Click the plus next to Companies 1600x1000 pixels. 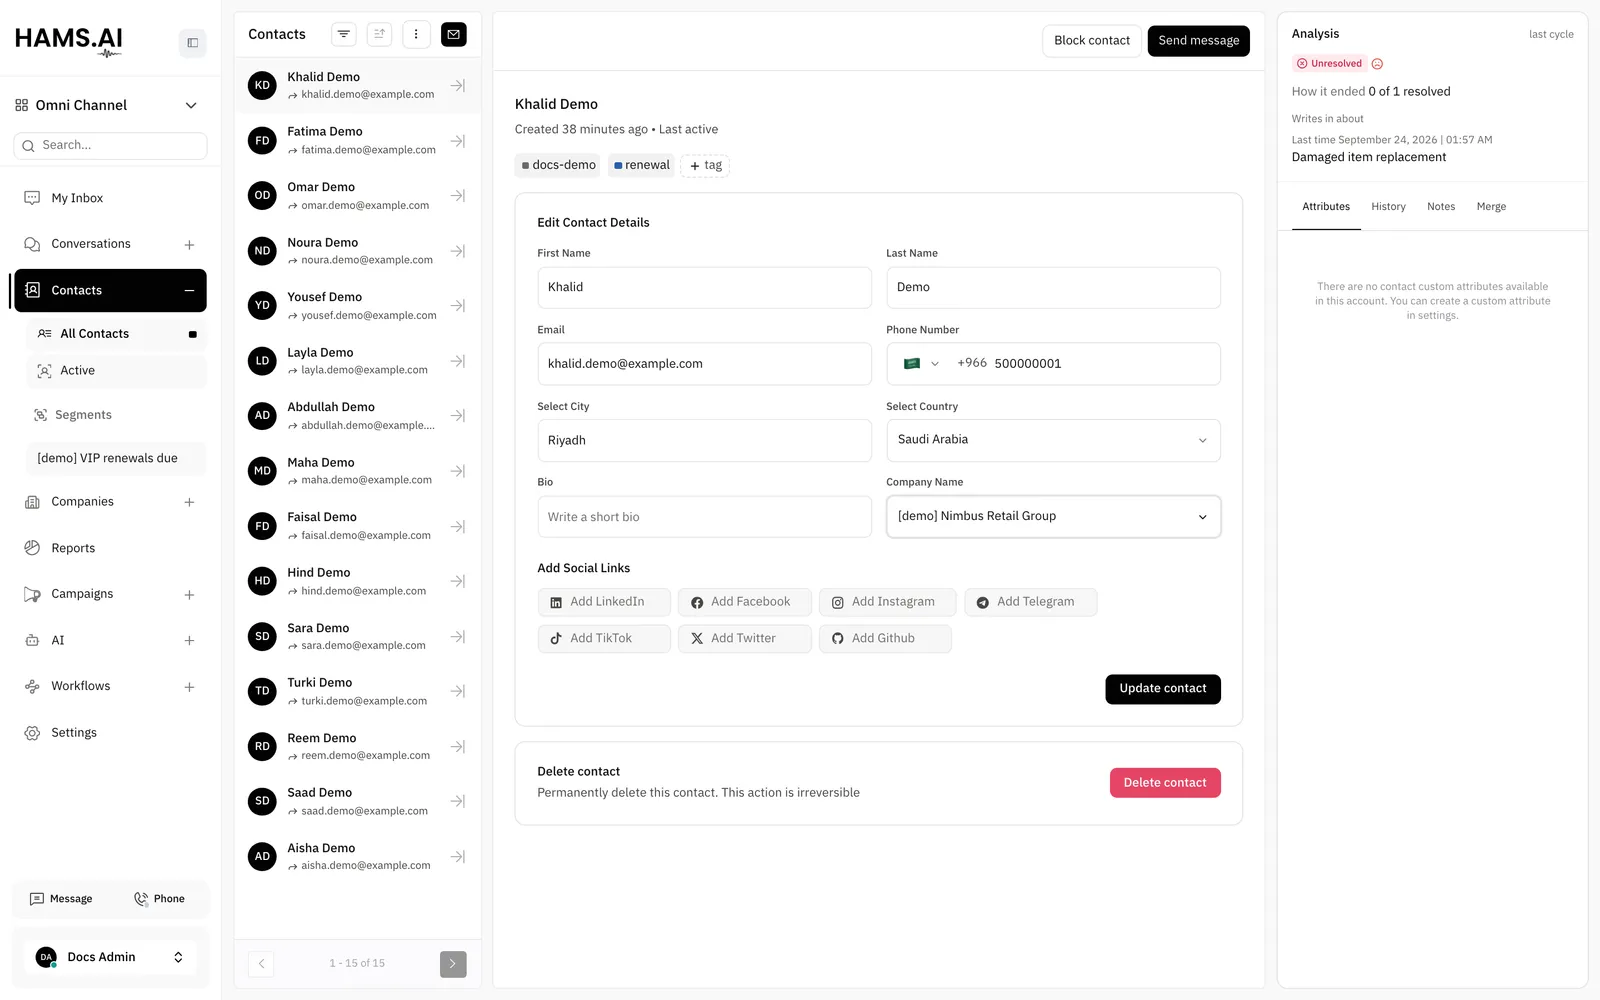pyautogui.click(x=189, y=502)
